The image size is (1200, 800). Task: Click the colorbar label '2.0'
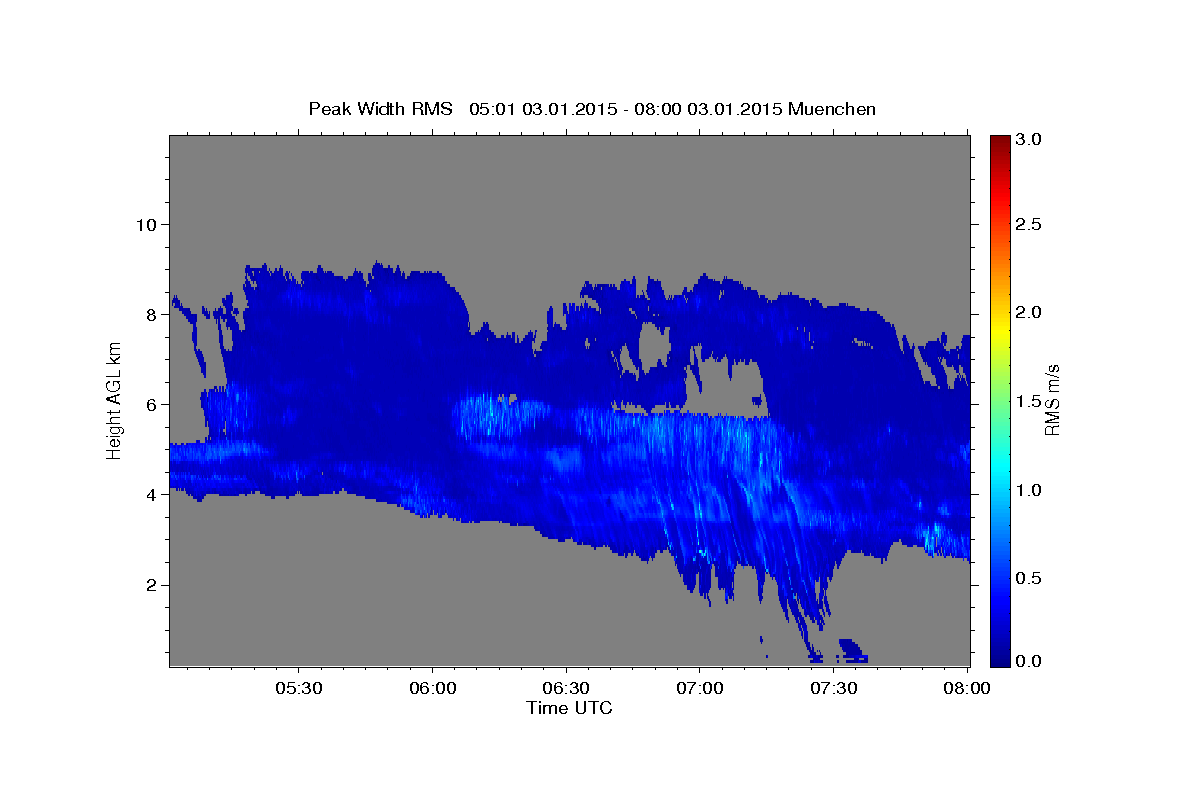pos(1030,312)
